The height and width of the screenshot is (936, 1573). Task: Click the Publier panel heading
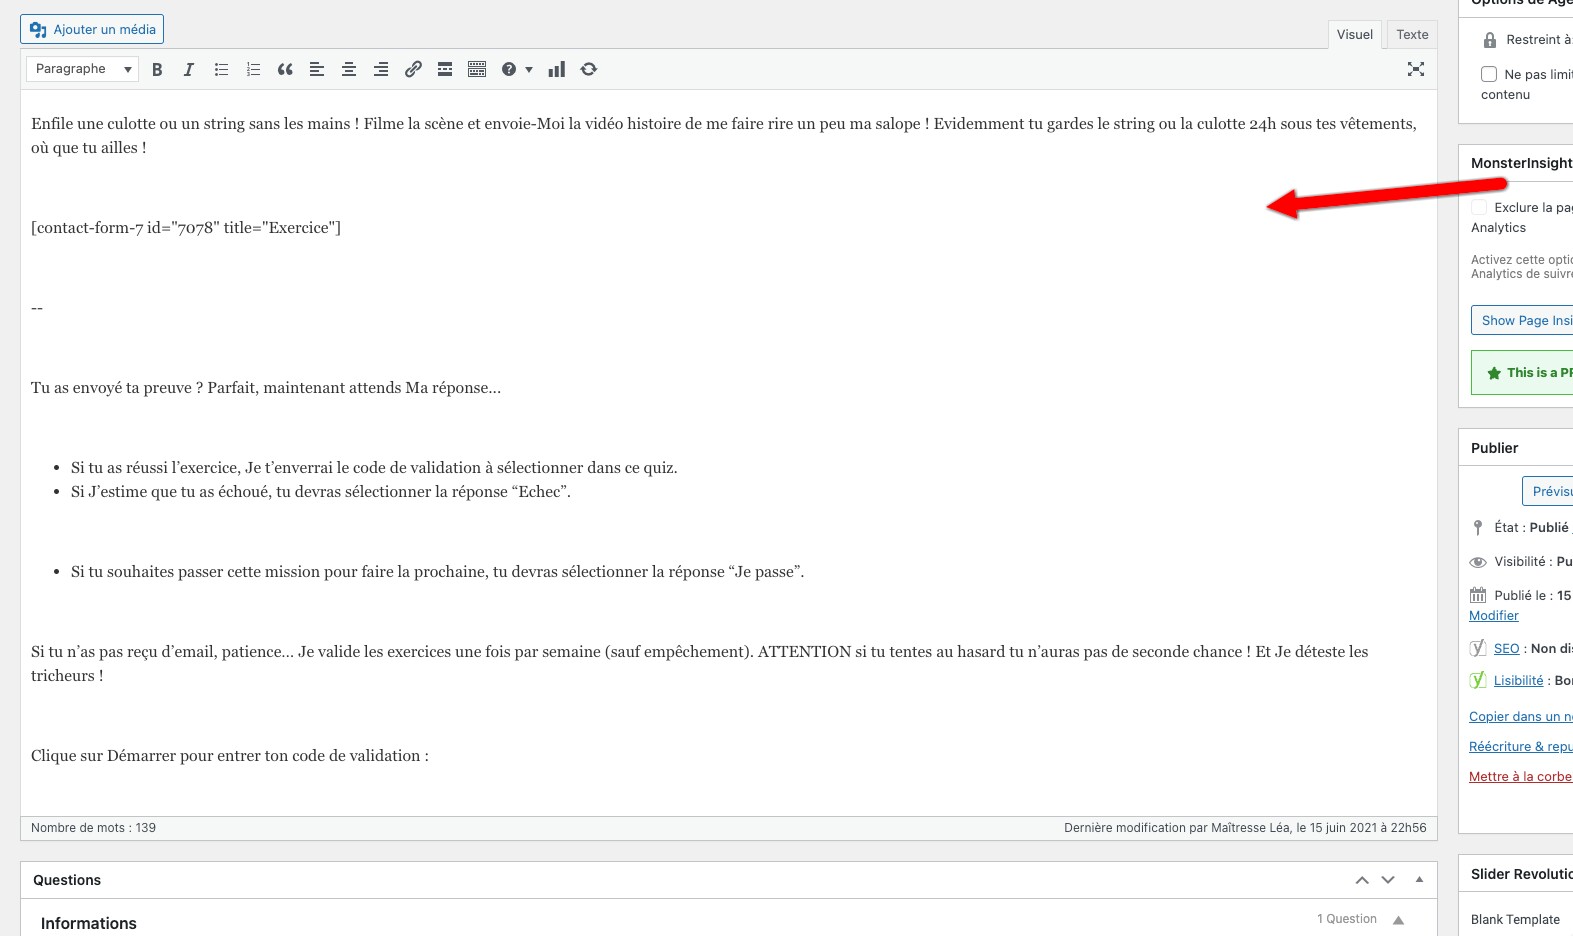coord(1494,448)
